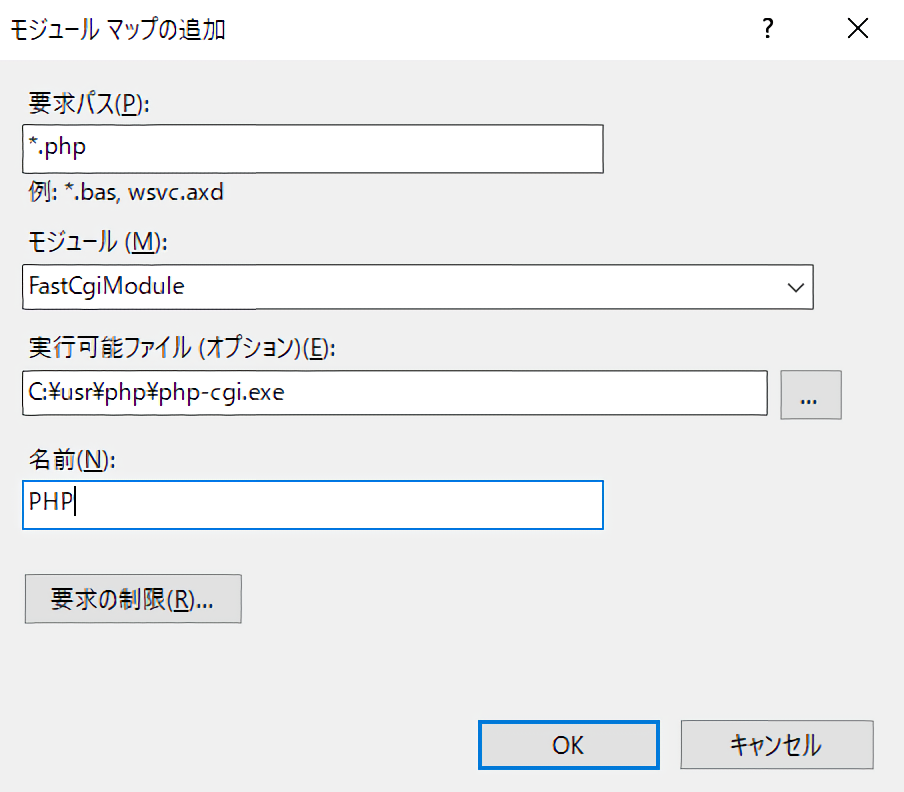Click the モジュール マップの追加 title text
The height and width of the screenshot is (792, 904).
click(x=118, y=30)
